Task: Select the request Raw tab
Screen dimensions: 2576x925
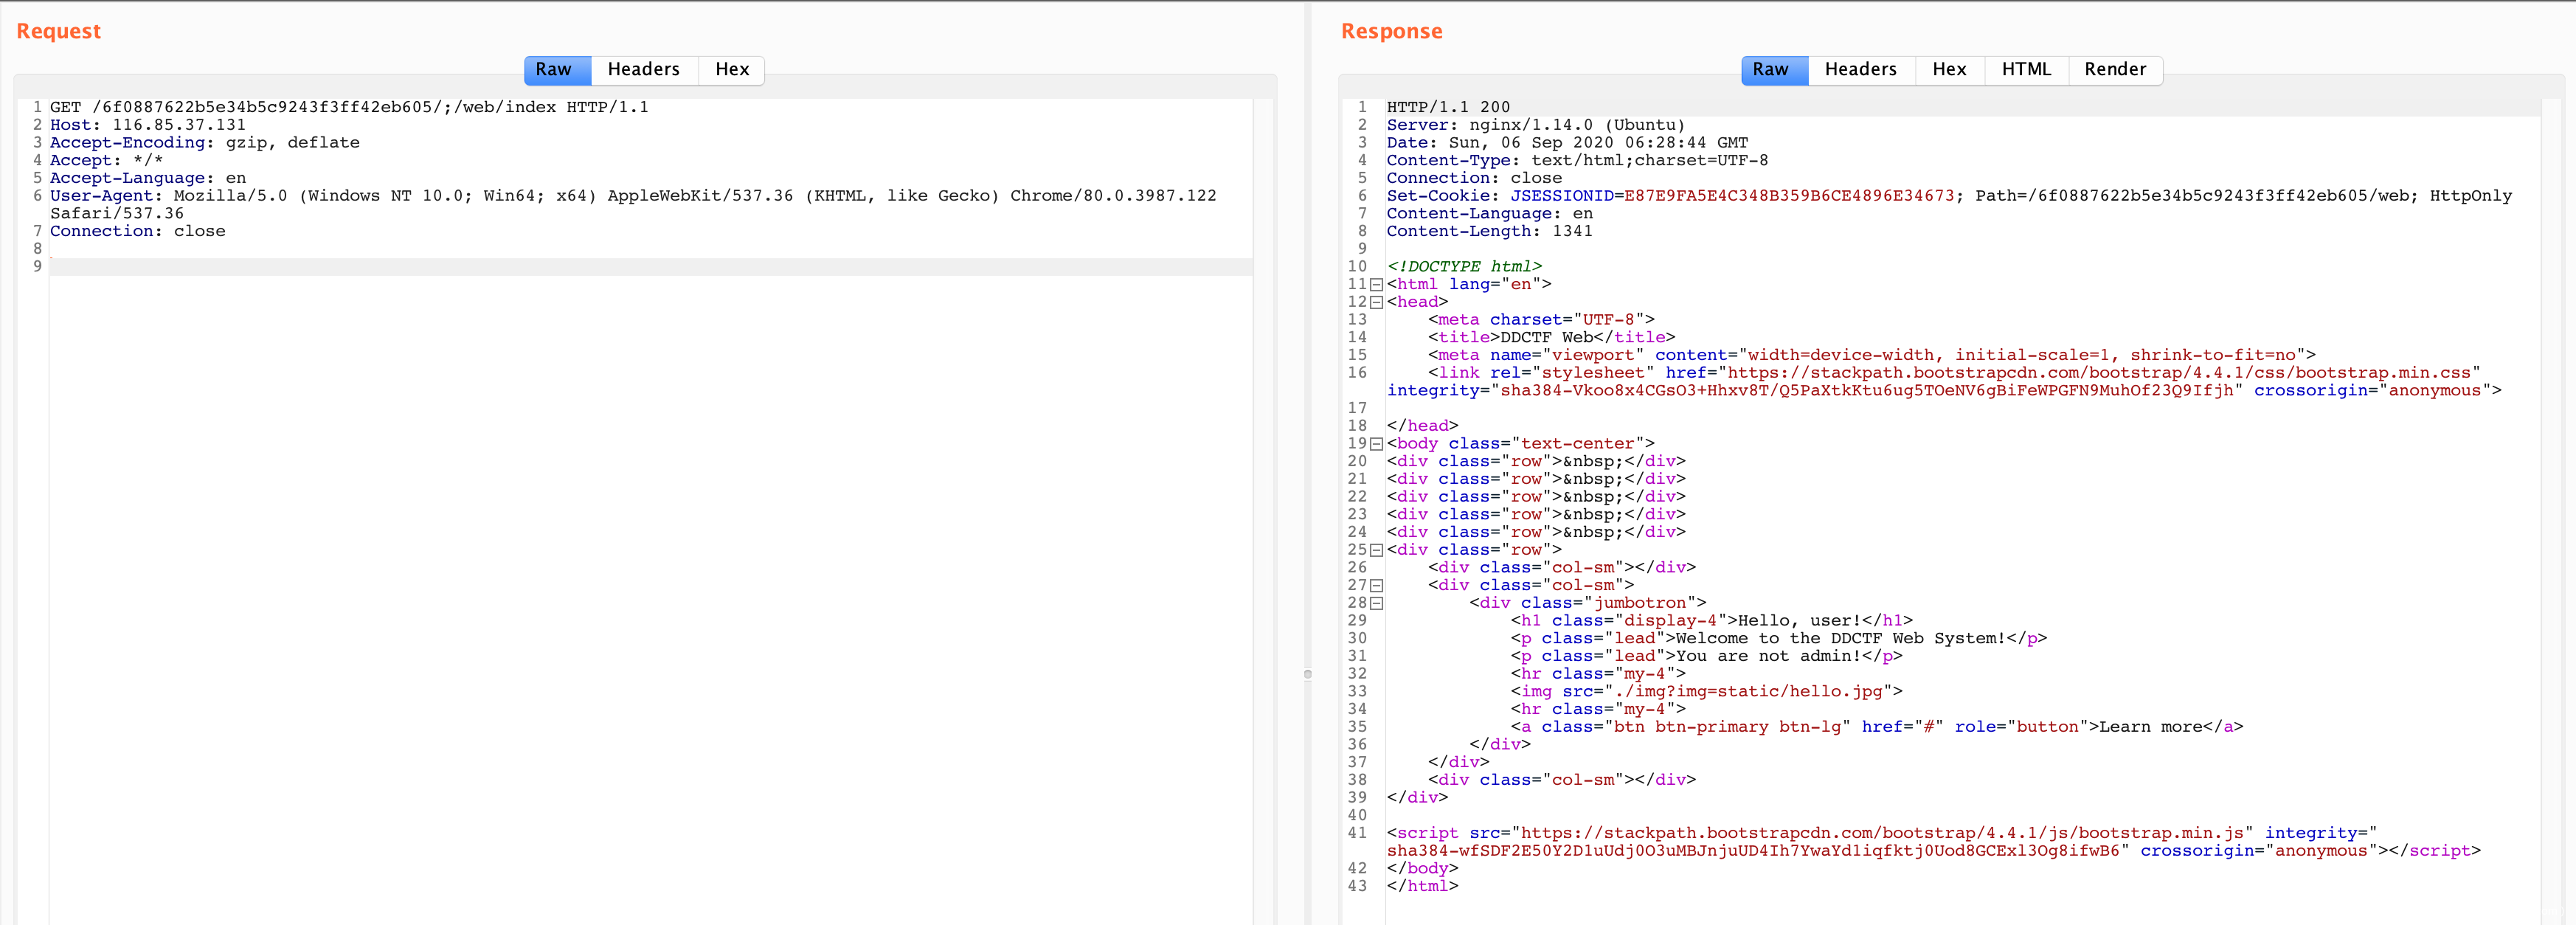Action: pos(553,69)
